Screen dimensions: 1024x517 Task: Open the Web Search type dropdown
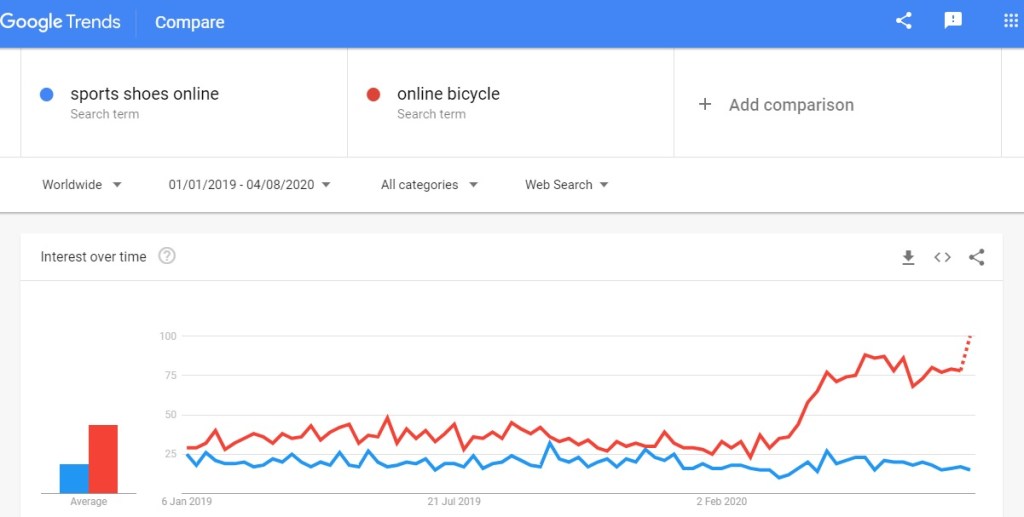pos(567,185)
